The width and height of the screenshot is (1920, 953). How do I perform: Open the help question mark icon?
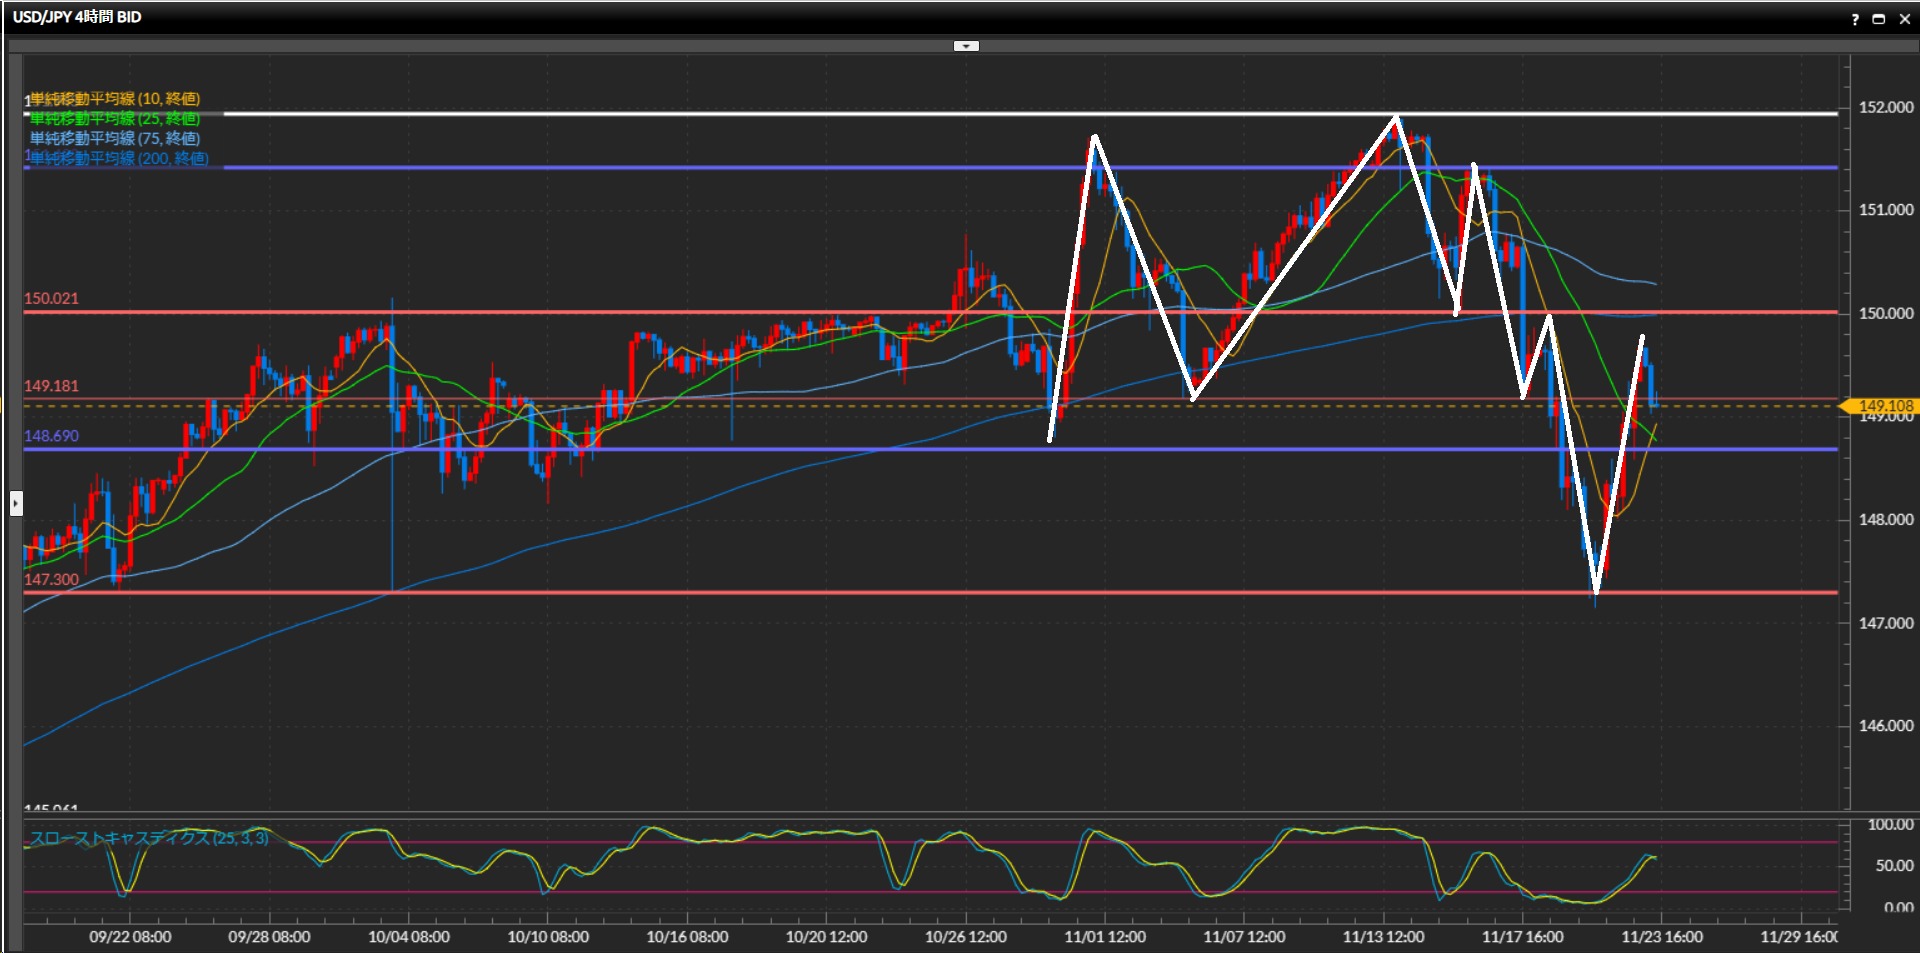click(1855, 19)
